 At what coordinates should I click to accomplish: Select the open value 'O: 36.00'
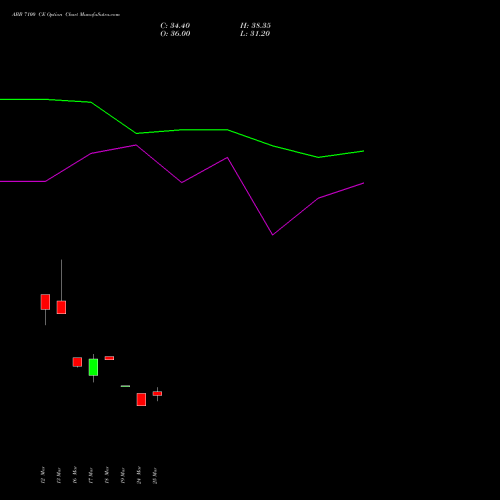(x=175, y=34)
